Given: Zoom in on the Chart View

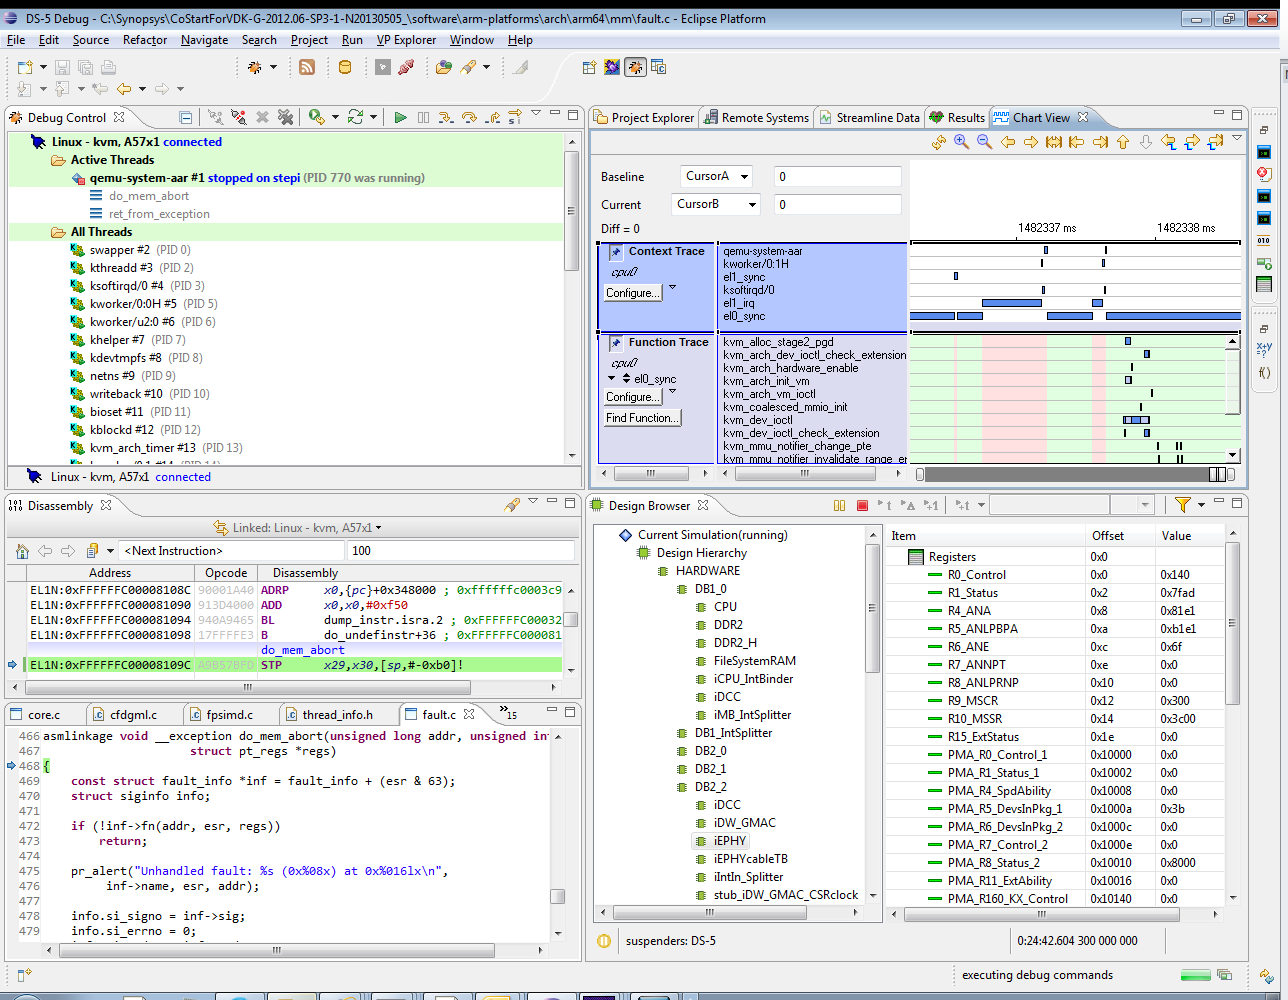Looking at the screenshot, I should (x=961, y=142).
